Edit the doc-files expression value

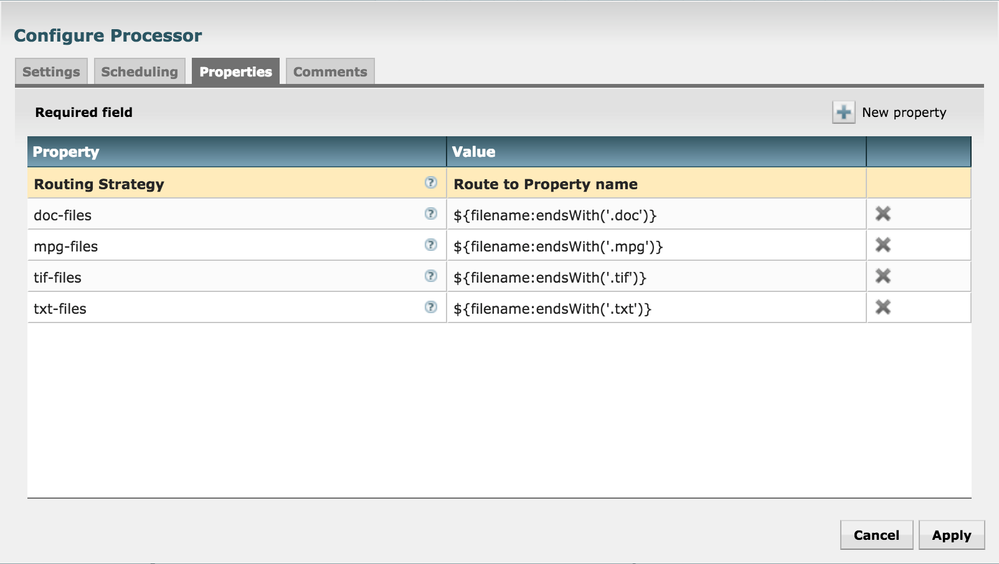[655, 215]
